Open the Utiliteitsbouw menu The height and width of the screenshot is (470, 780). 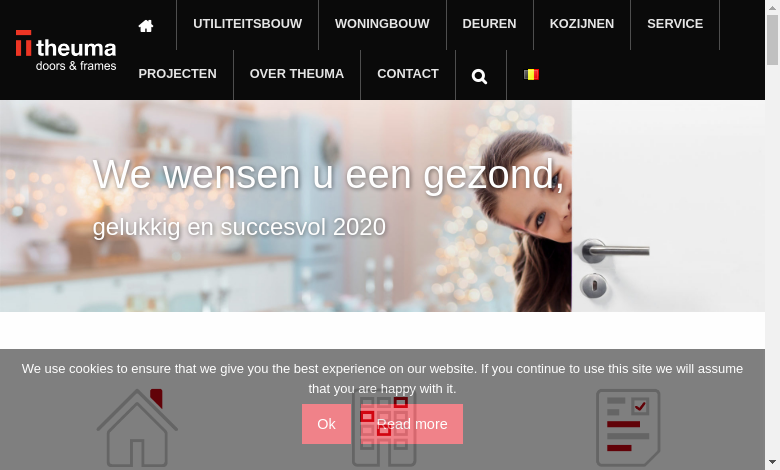[247, 24]
